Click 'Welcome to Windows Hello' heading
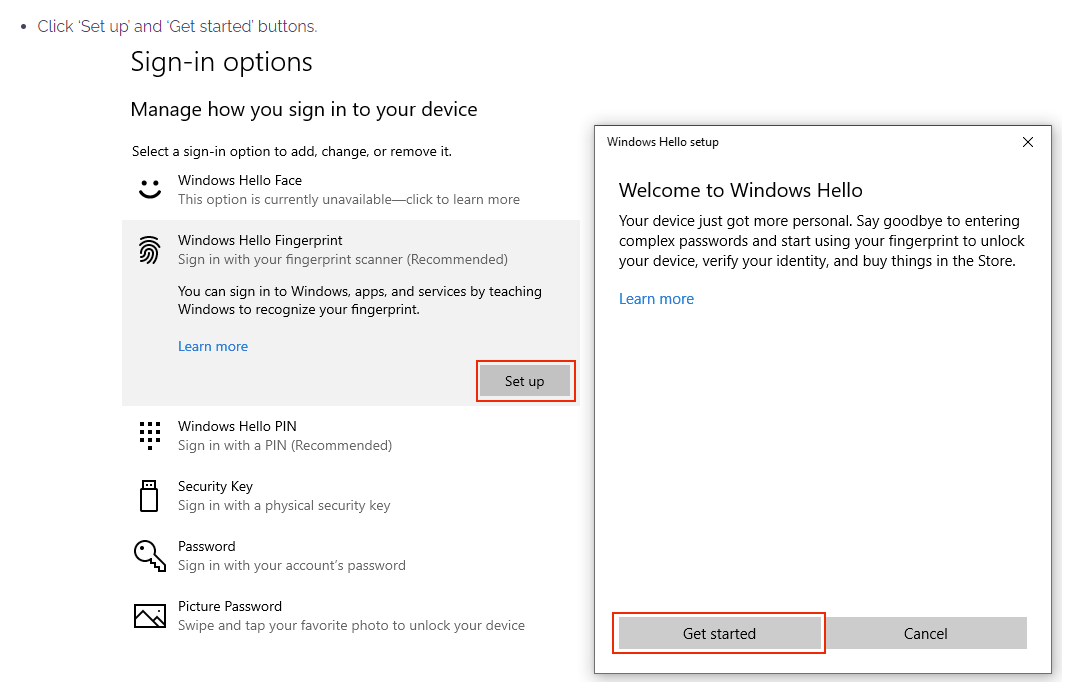Image resolution: width=1068 pixels, height=685 pixels. click(x=740, y=190)
